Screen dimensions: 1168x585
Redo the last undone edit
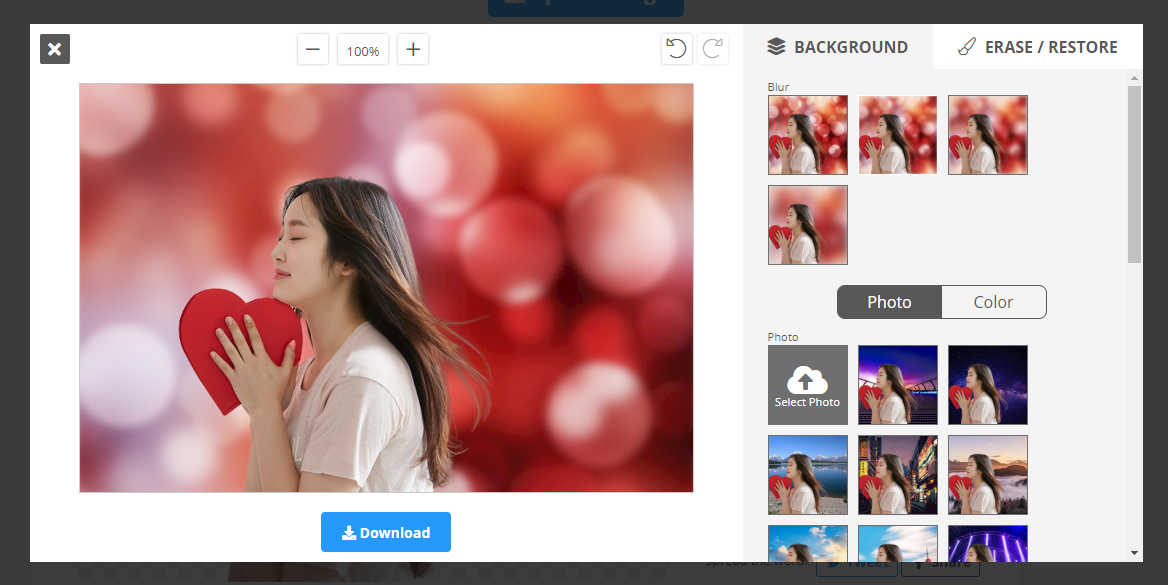click(x=713, y=49)
